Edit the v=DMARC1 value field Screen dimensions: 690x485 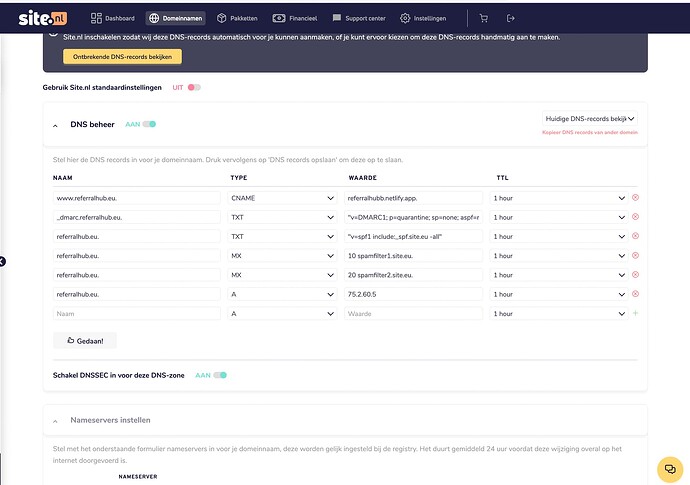(x=413, y=217)
